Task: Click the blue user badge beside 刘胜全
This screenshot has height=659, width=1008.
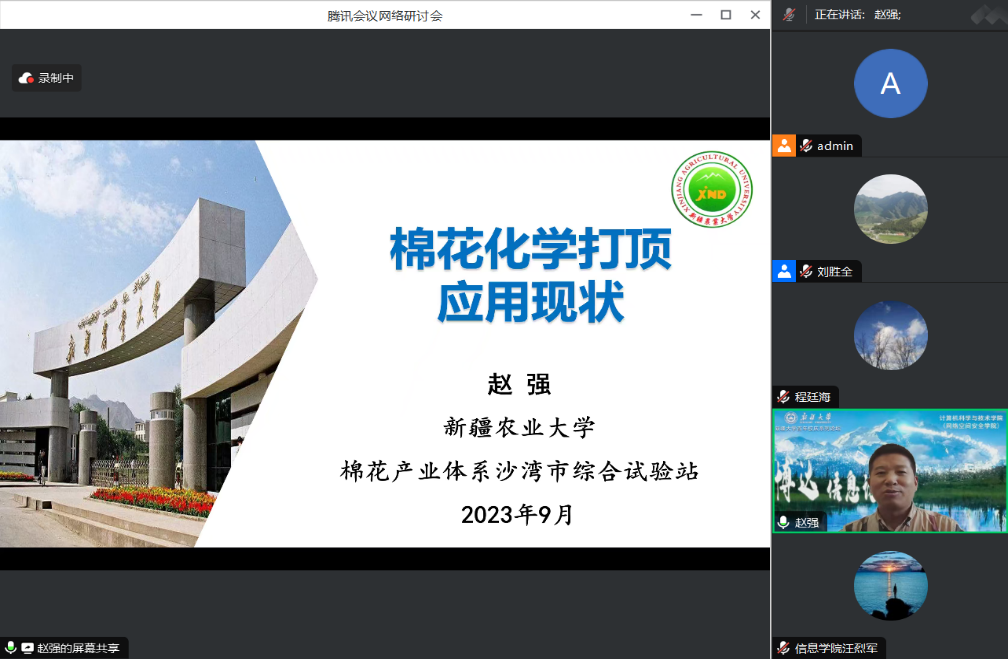Action: click(x=784, y=271)
